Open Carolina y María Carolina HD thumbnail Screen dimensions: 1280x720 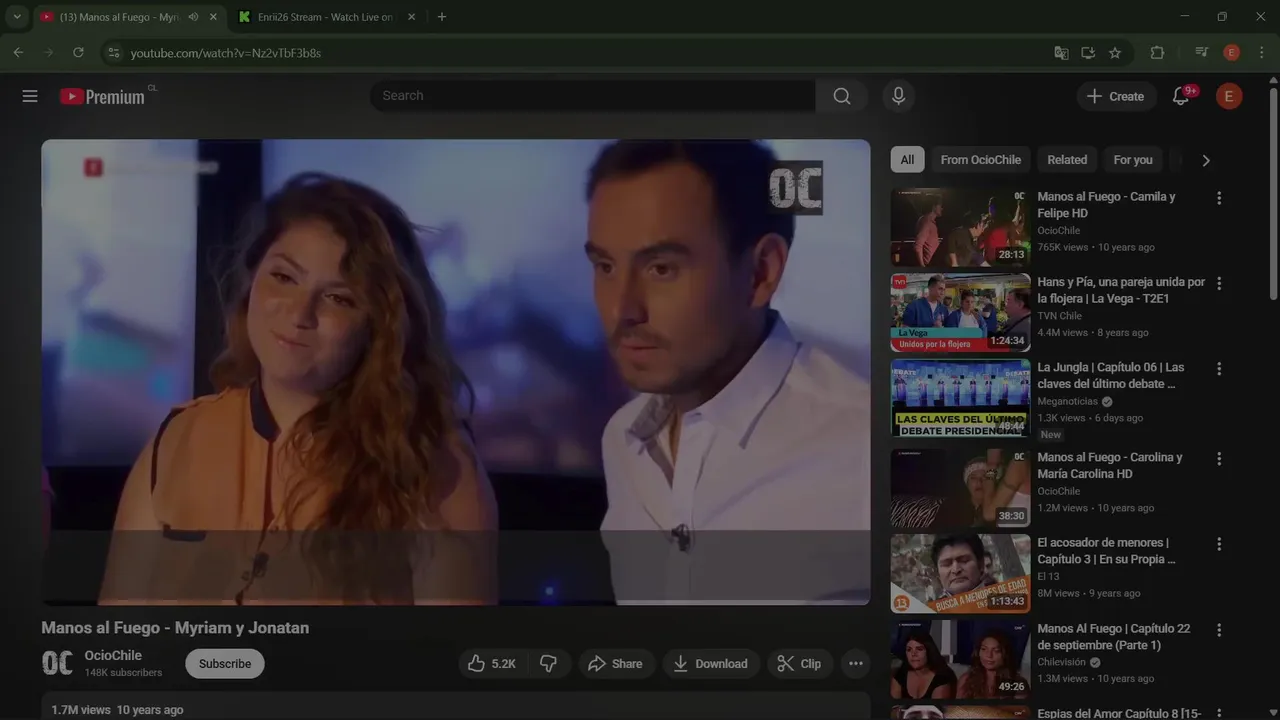click(x=960, y=488)
